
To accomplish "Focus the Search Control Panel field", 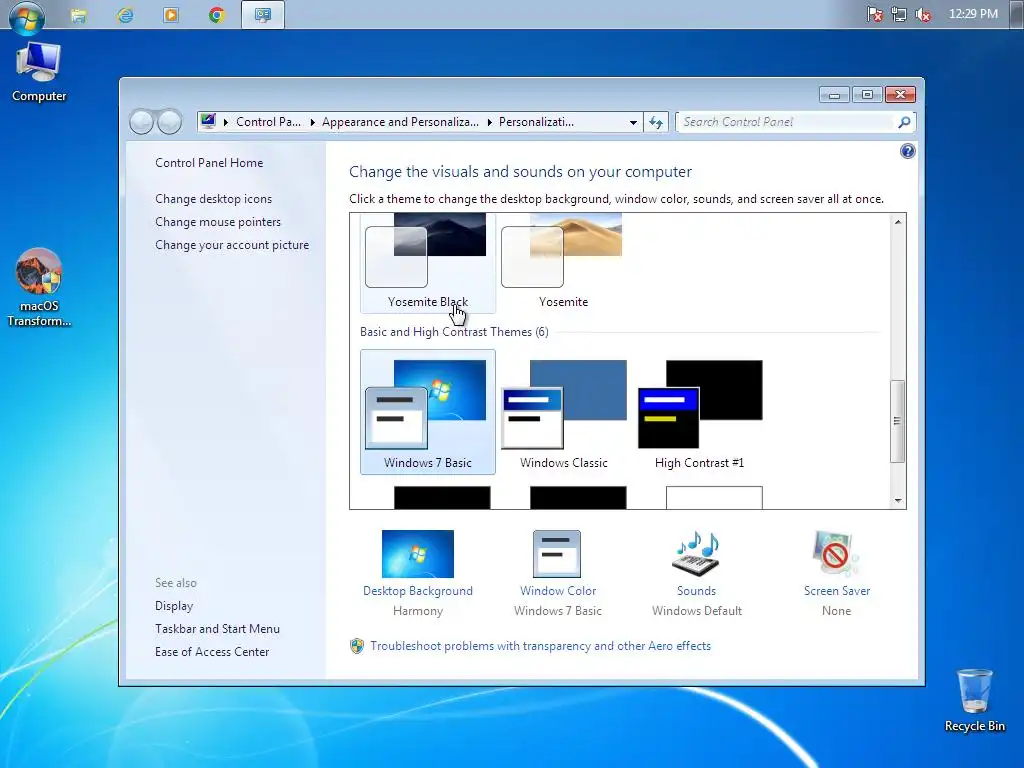I will [787, 122].
